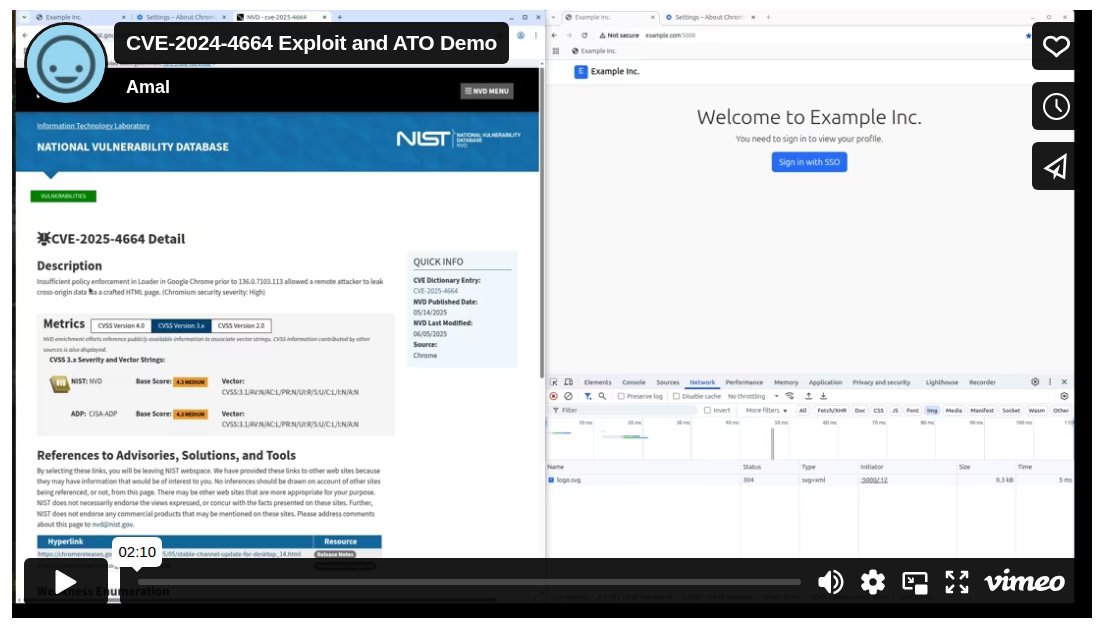Play the Vimeo video
The width and height of the screenshot is (1097, 627).
coord(66,582)
